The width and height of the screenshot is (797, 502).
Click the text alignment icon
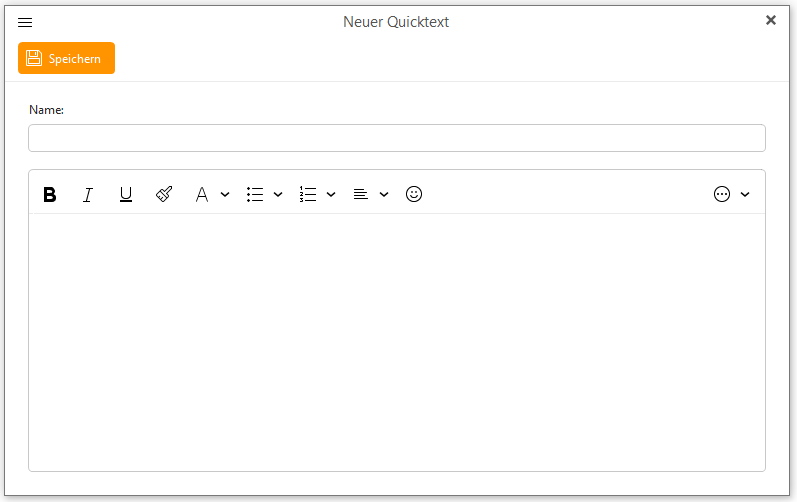361,195
